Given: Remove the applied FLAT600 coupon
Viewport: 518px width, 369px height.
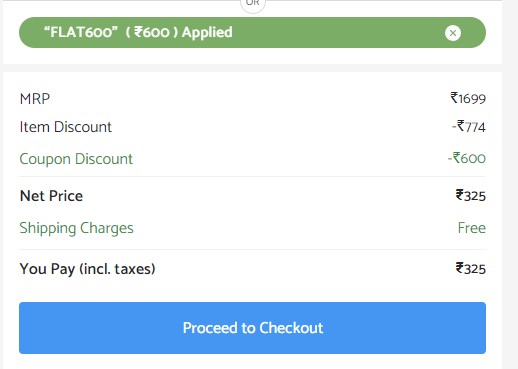Looking at the screenshot, I should click(x=453, y=33).
